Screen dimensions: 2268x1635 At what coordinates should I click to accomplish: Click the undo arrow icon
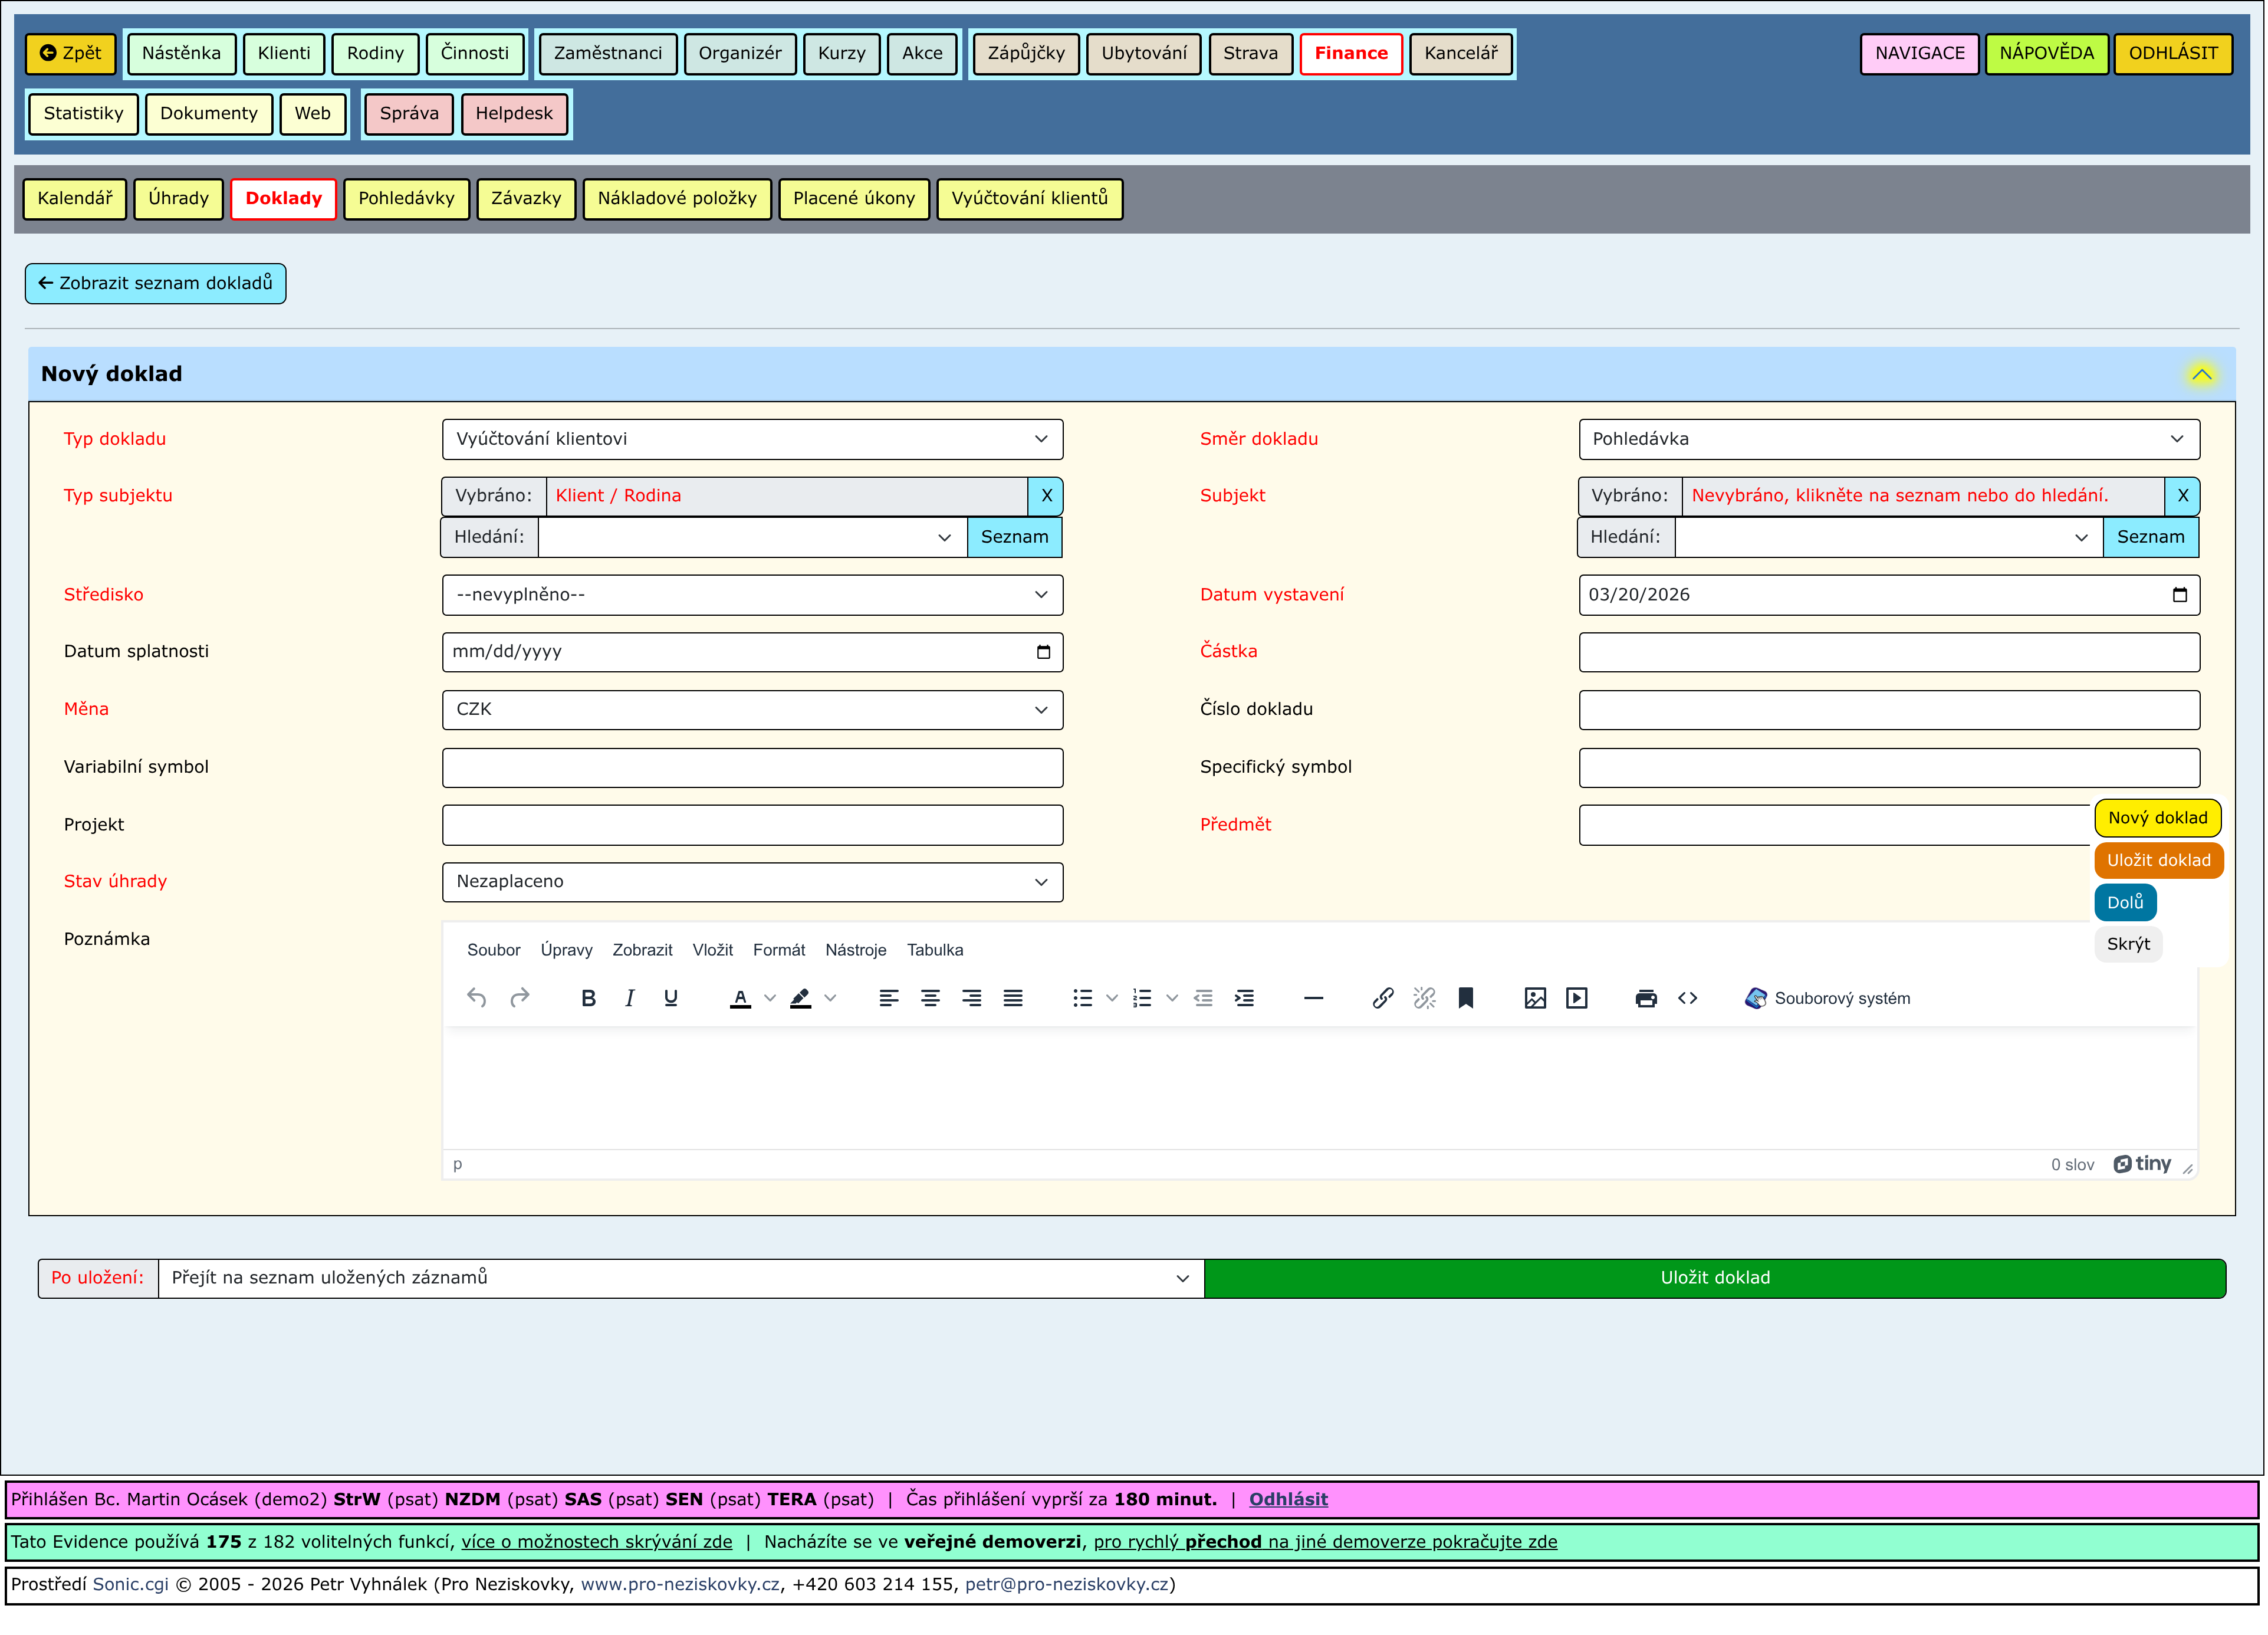(477, 998)
